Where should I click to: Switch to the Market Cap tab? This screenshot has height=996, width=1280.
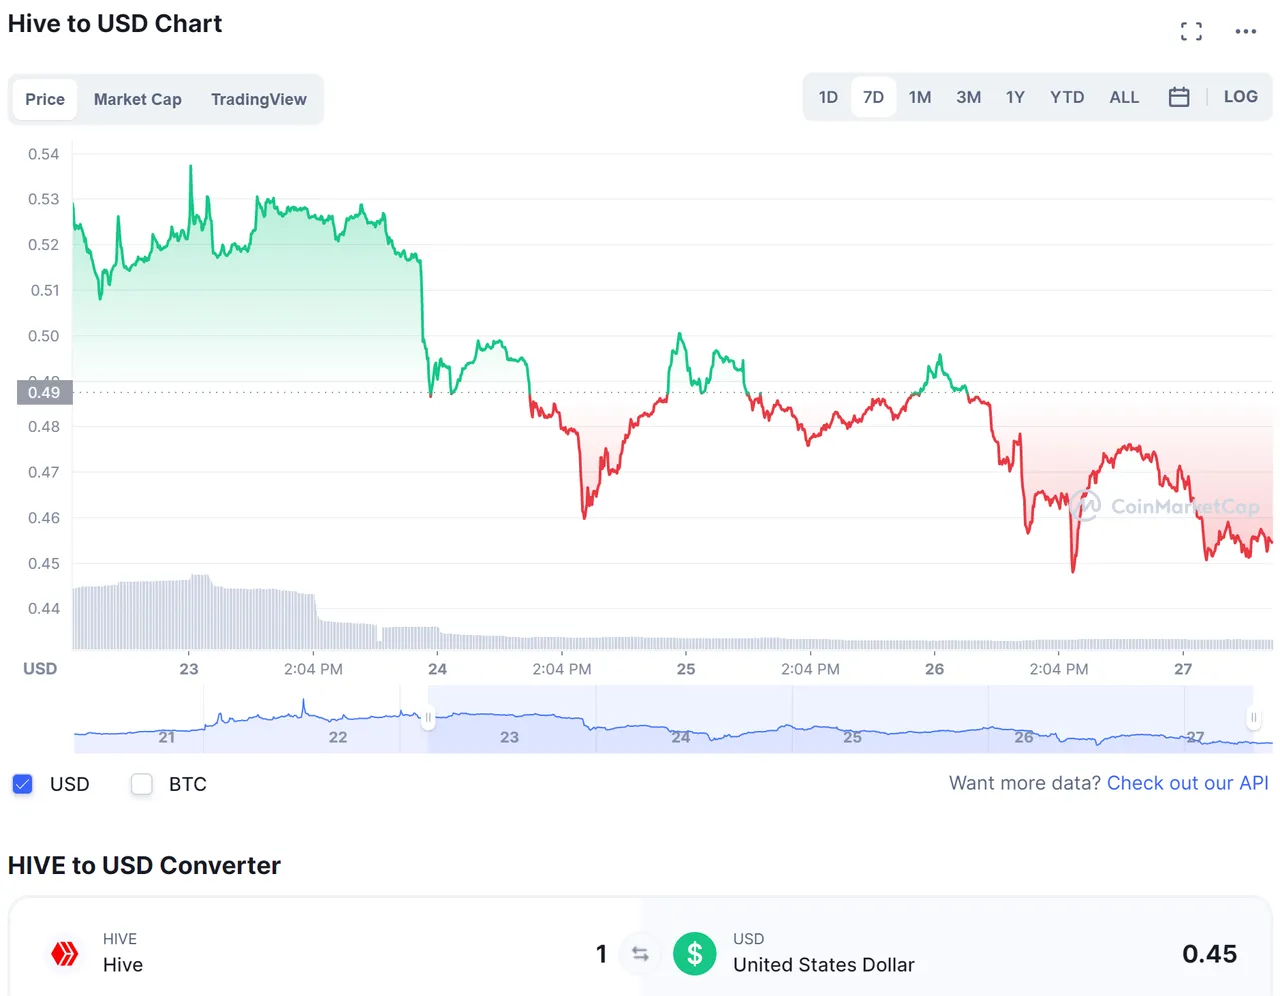click(x=138, y=99)
